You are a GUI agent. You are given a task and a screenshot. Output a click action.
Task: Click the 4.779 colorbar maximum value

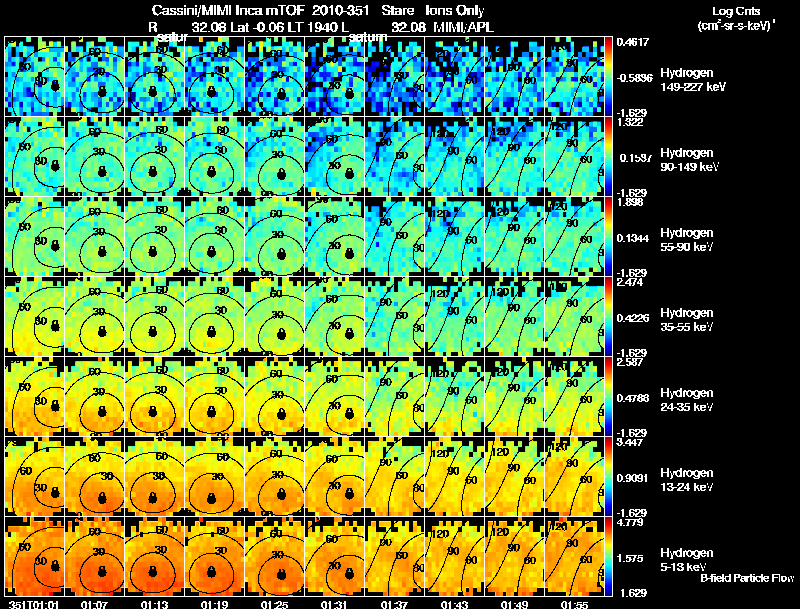point(630,522)
